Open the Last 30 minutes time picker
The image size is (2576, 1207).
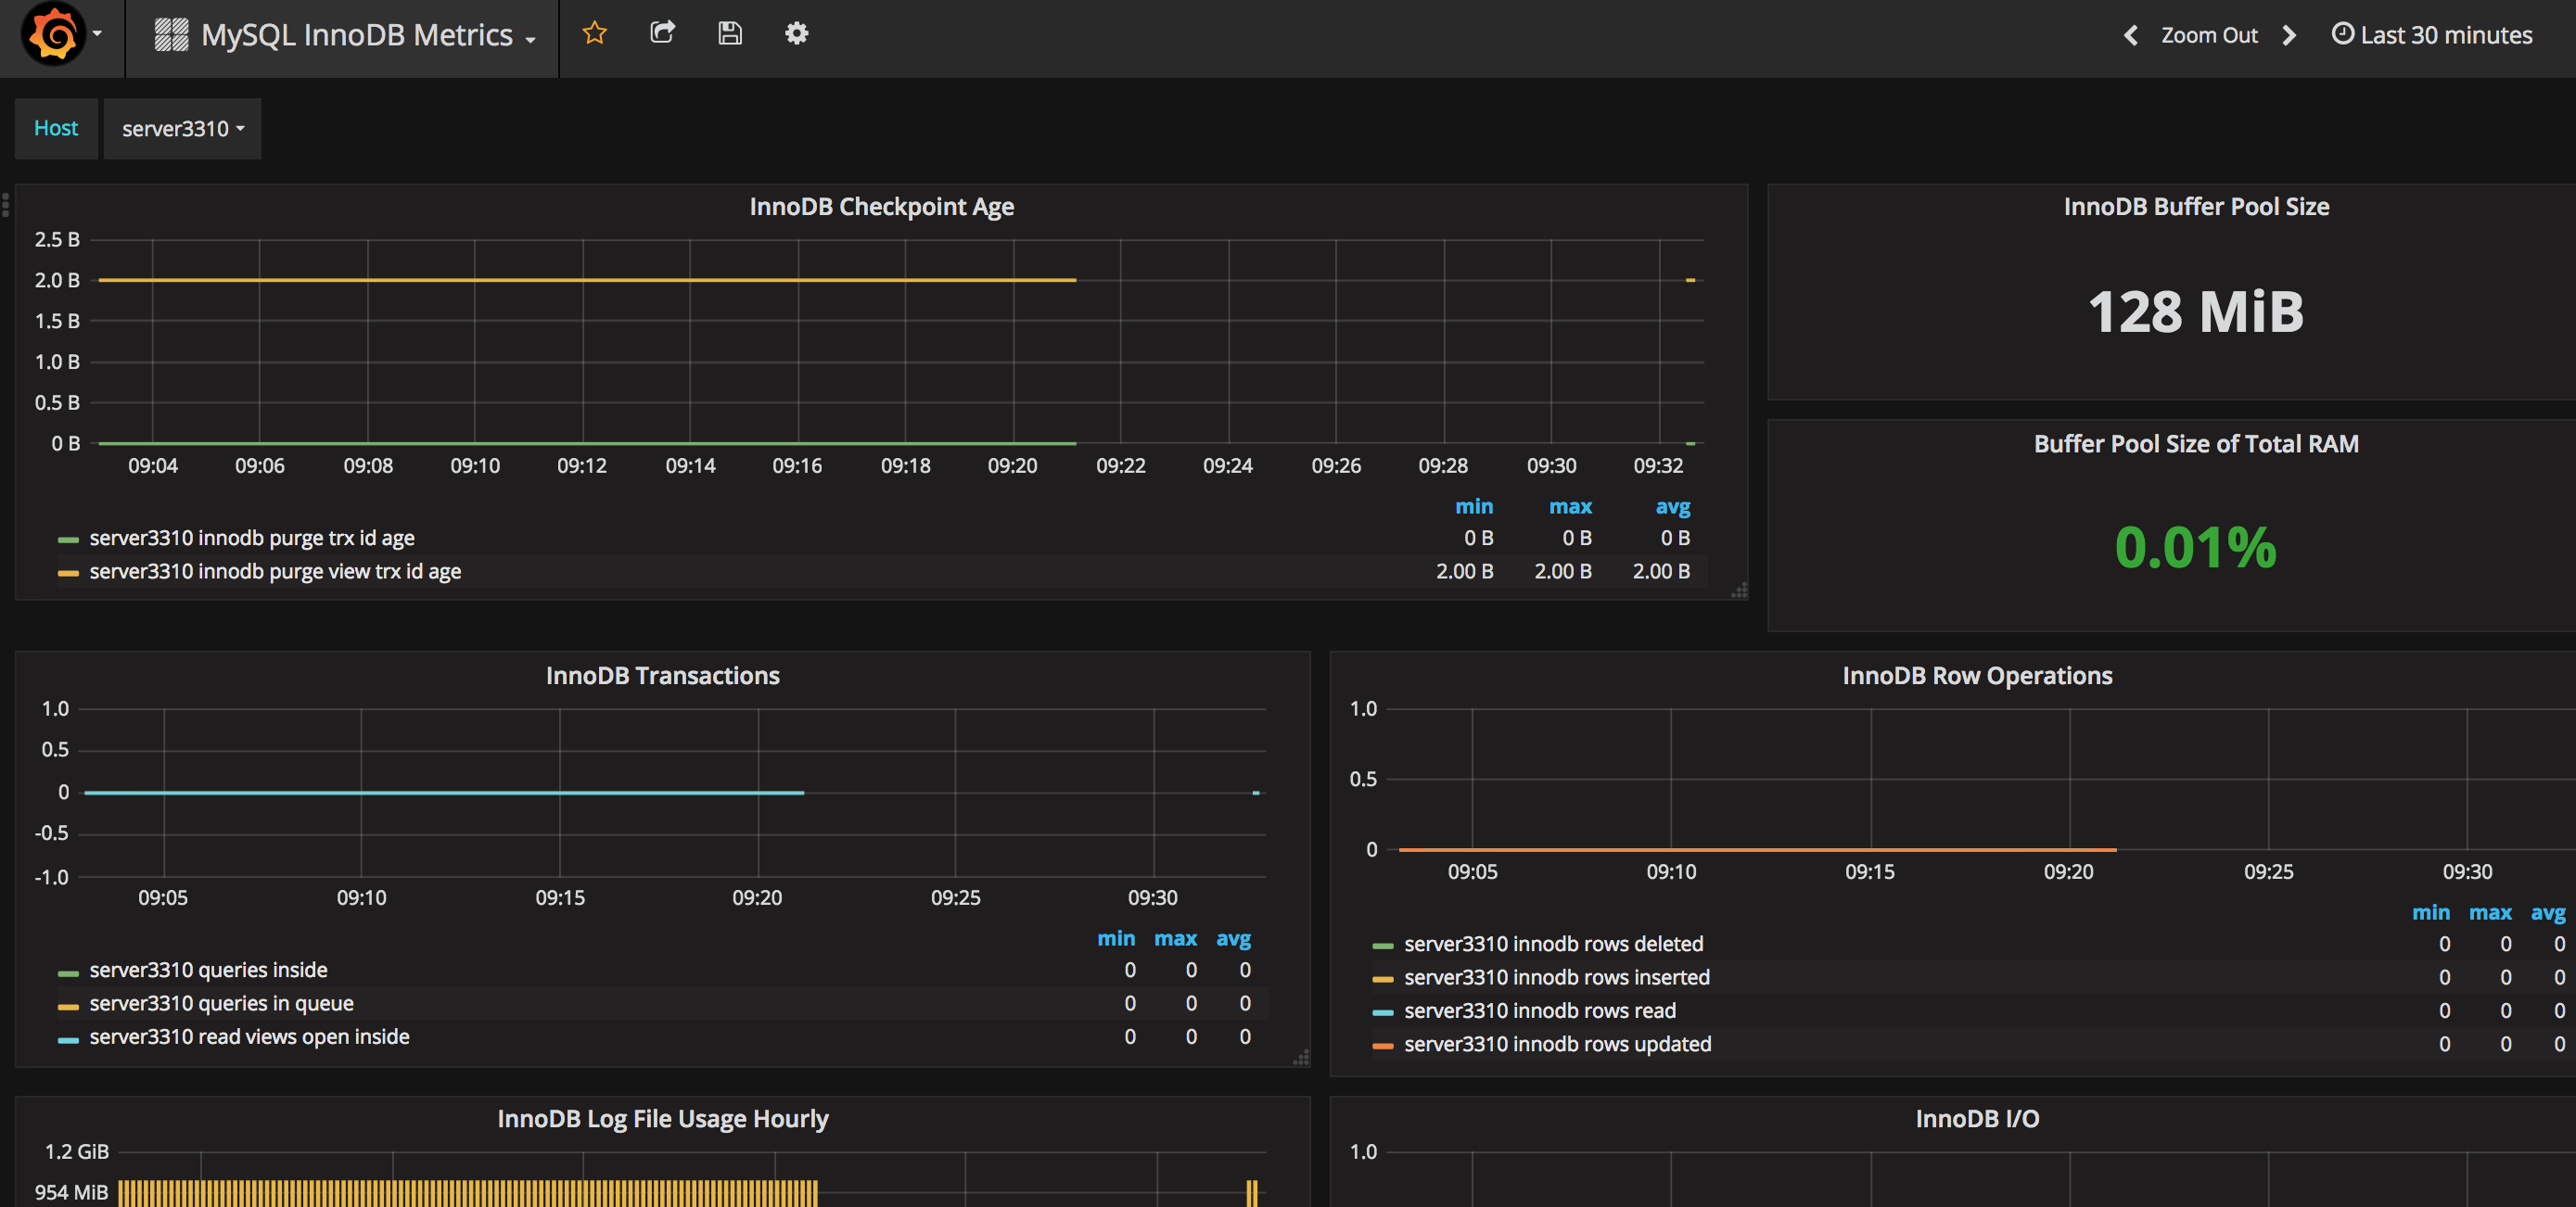2432,35
